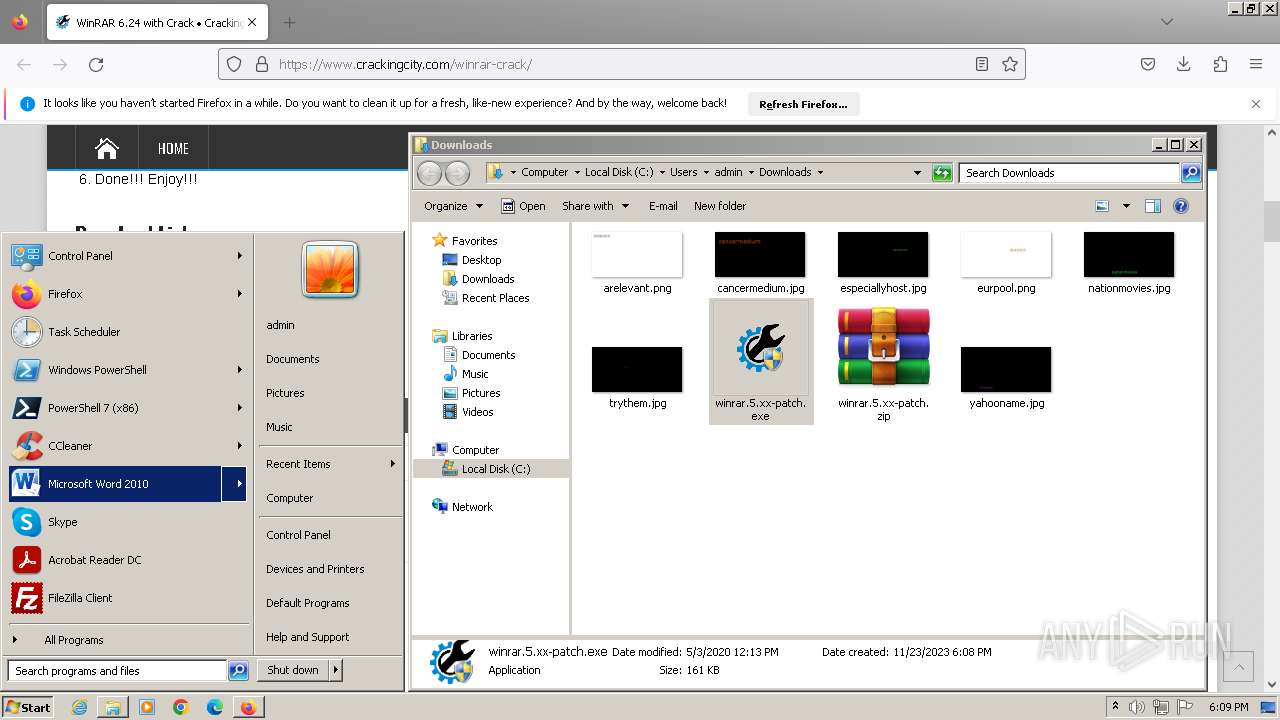Expand Recent Items submenu
1280x720 pixels.
(x=330, y=464)
